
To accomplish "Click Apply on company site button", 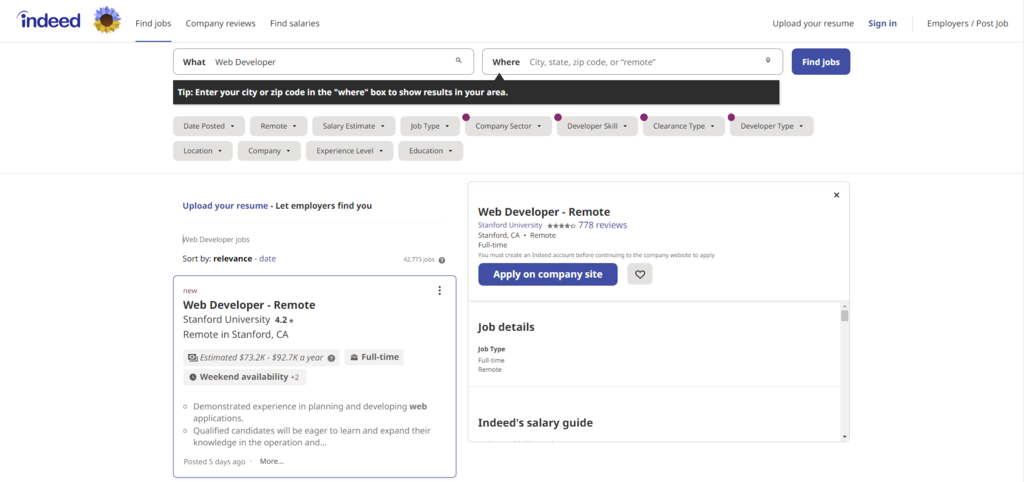I will 548,274.
